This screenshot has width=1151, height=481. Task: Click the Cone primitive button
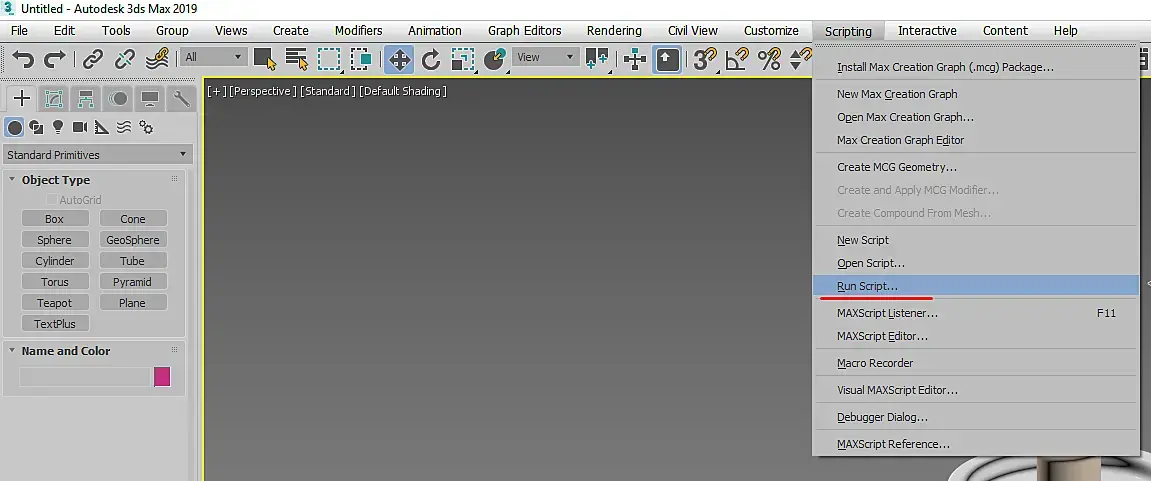tap(133, 219)
